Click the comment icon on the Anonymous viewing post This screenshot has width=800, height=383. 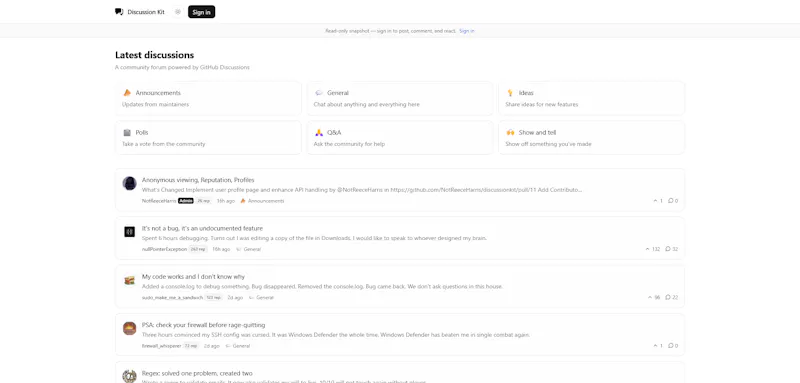tap(670, 201)
